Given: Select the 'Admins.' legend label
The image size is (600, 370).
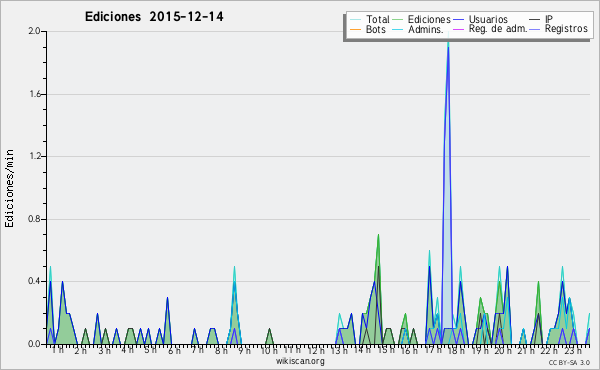Looking at the screenshot, I should click(426, 29).
